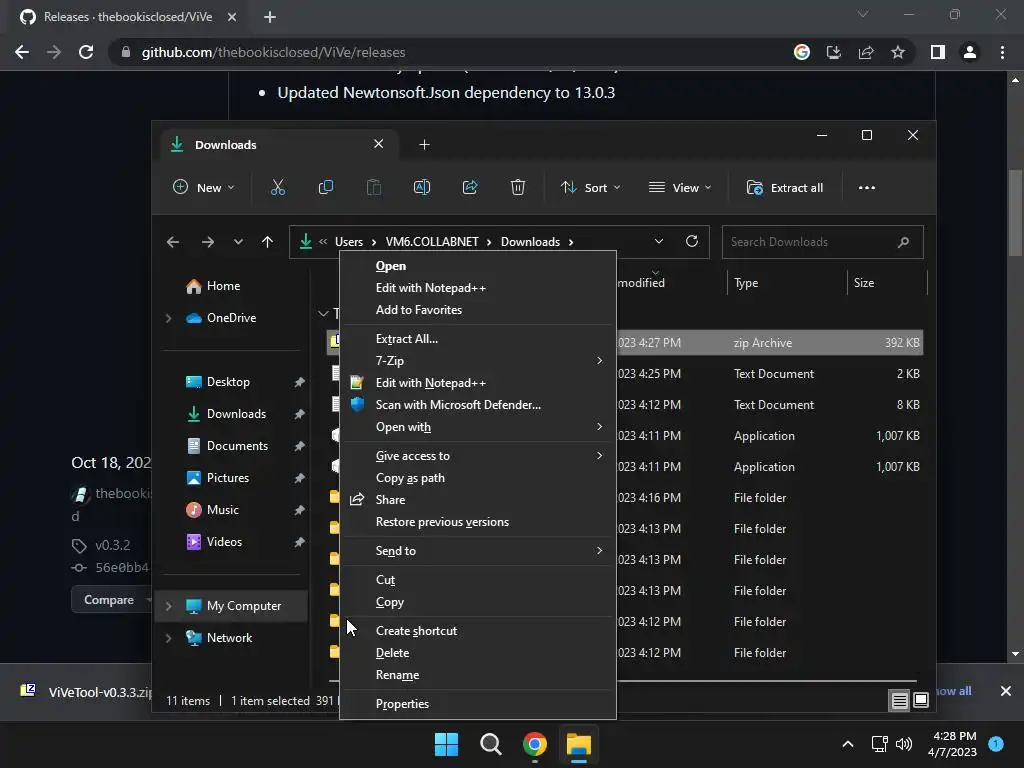
Task: Select Documents in navigation pane
Action: 235,446
